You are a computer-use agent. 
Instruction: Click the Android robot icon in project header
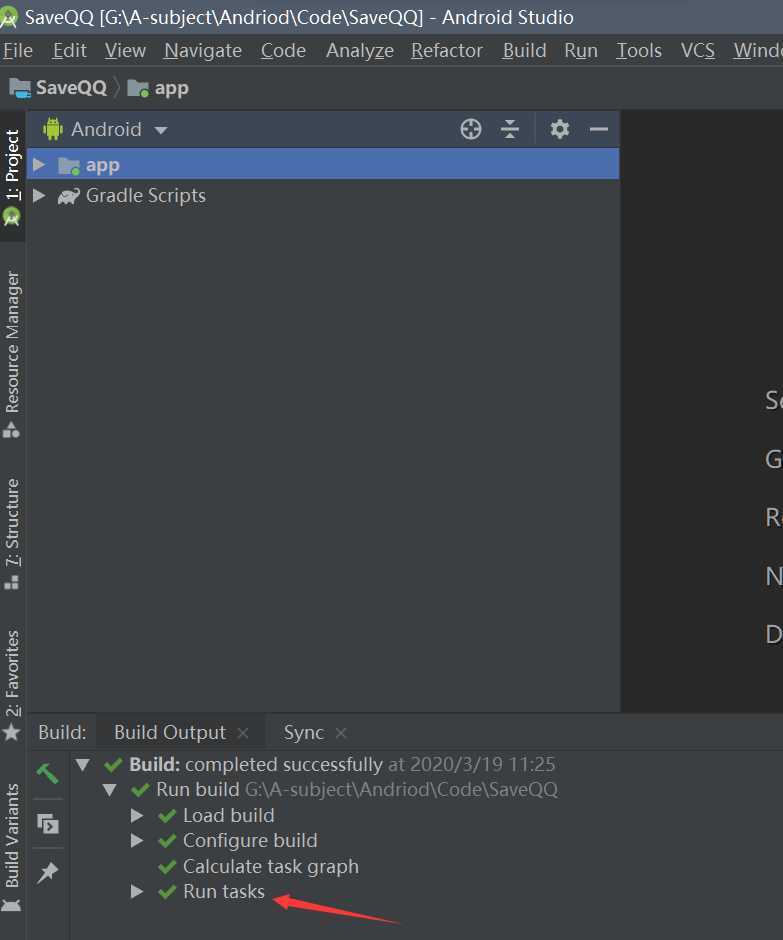[x=53, y=129]
